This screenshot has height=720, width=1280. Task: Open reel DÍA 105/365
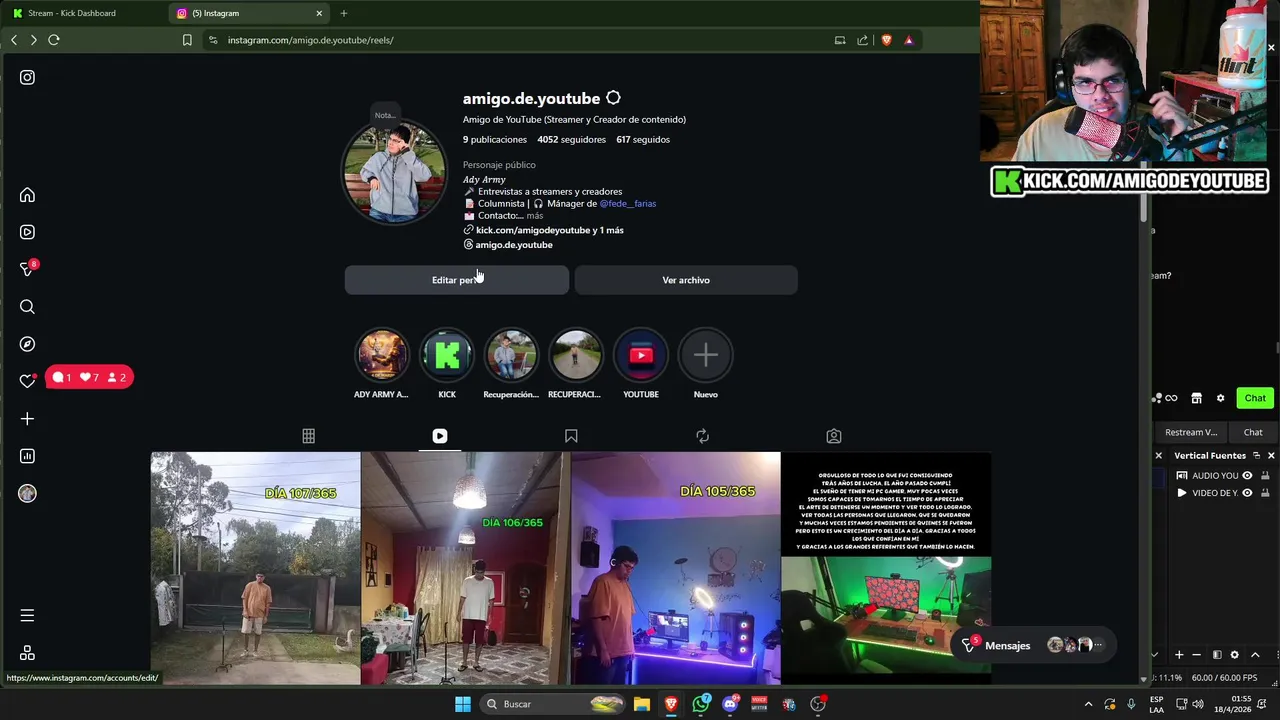675,568
